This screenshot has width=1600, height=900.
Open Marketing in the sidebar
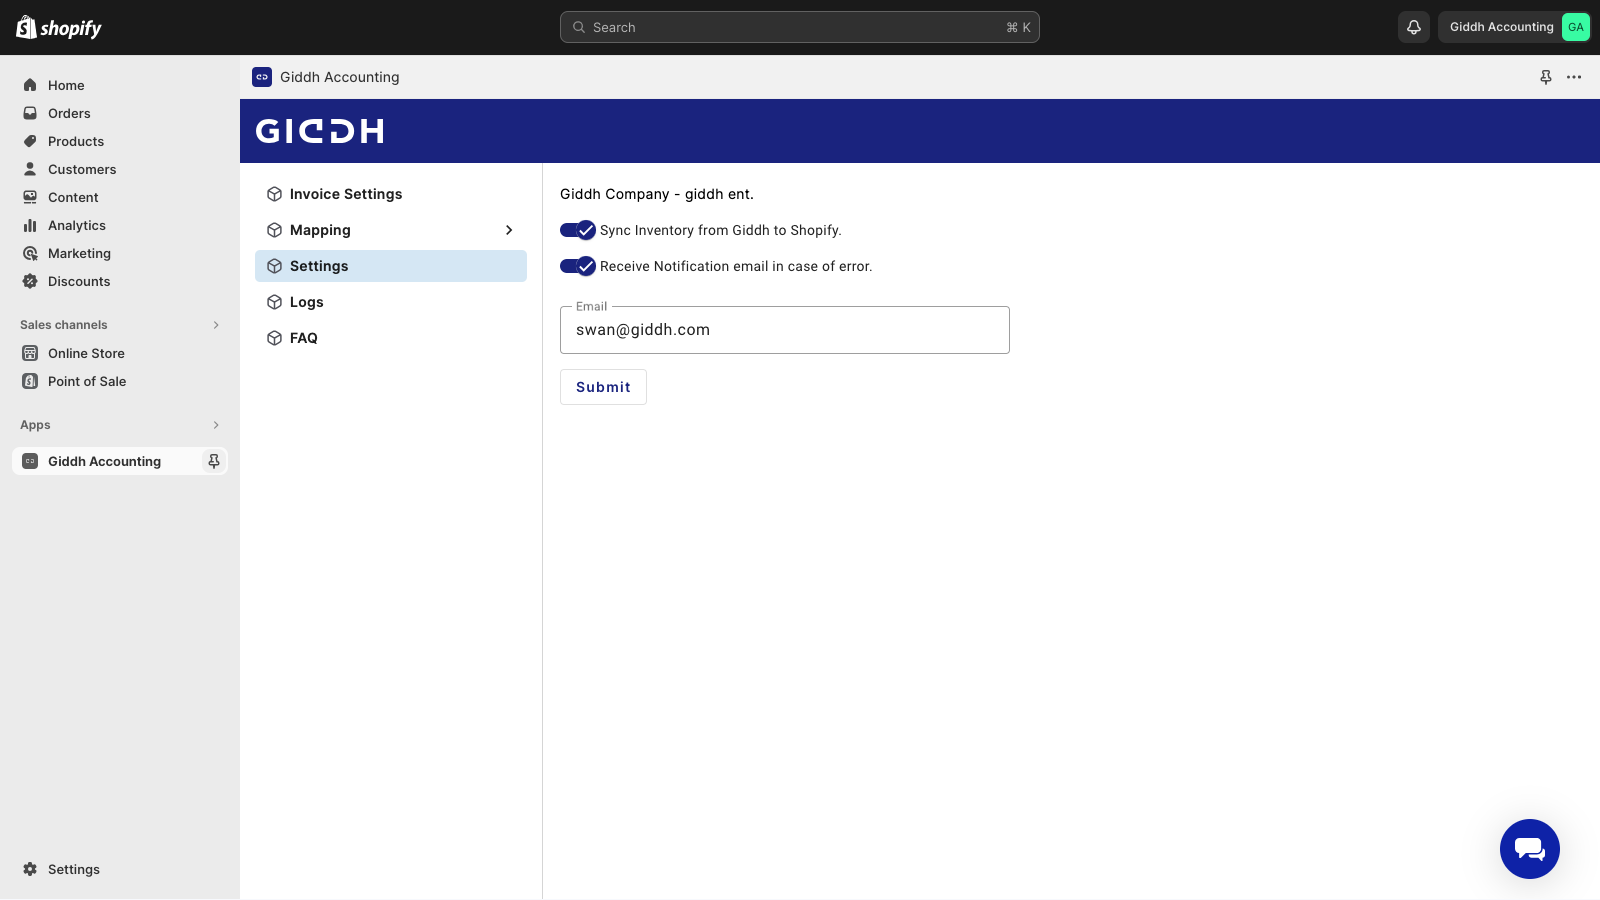coord(120,253)
